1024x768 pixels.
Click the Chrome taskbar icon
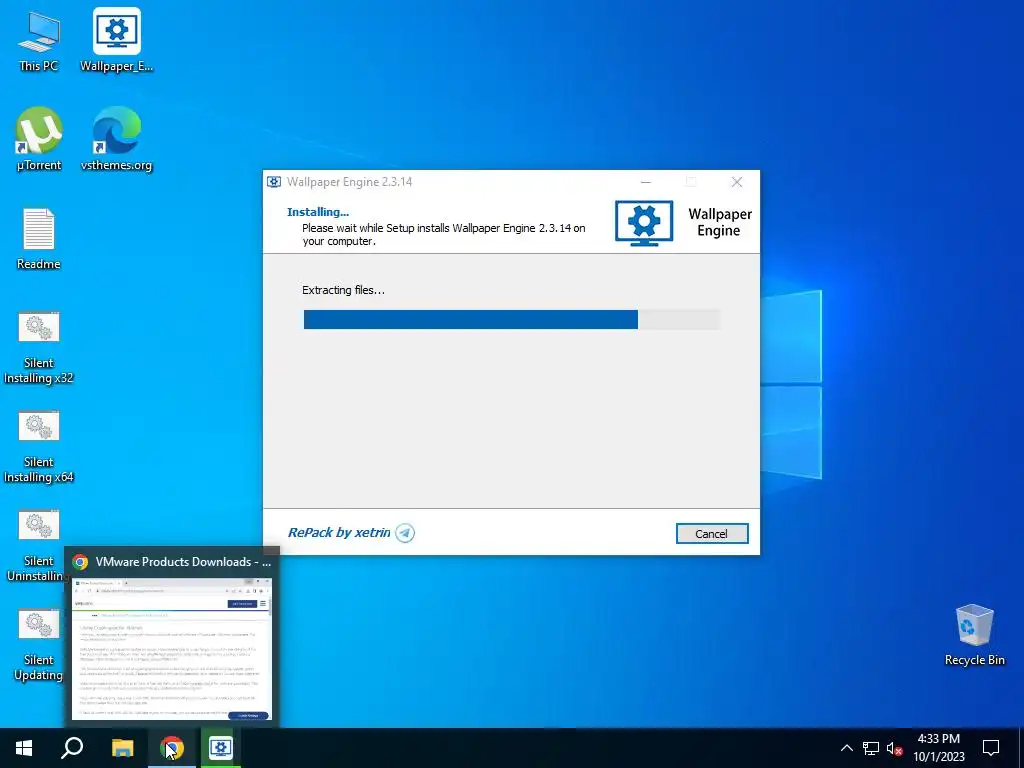172,748
